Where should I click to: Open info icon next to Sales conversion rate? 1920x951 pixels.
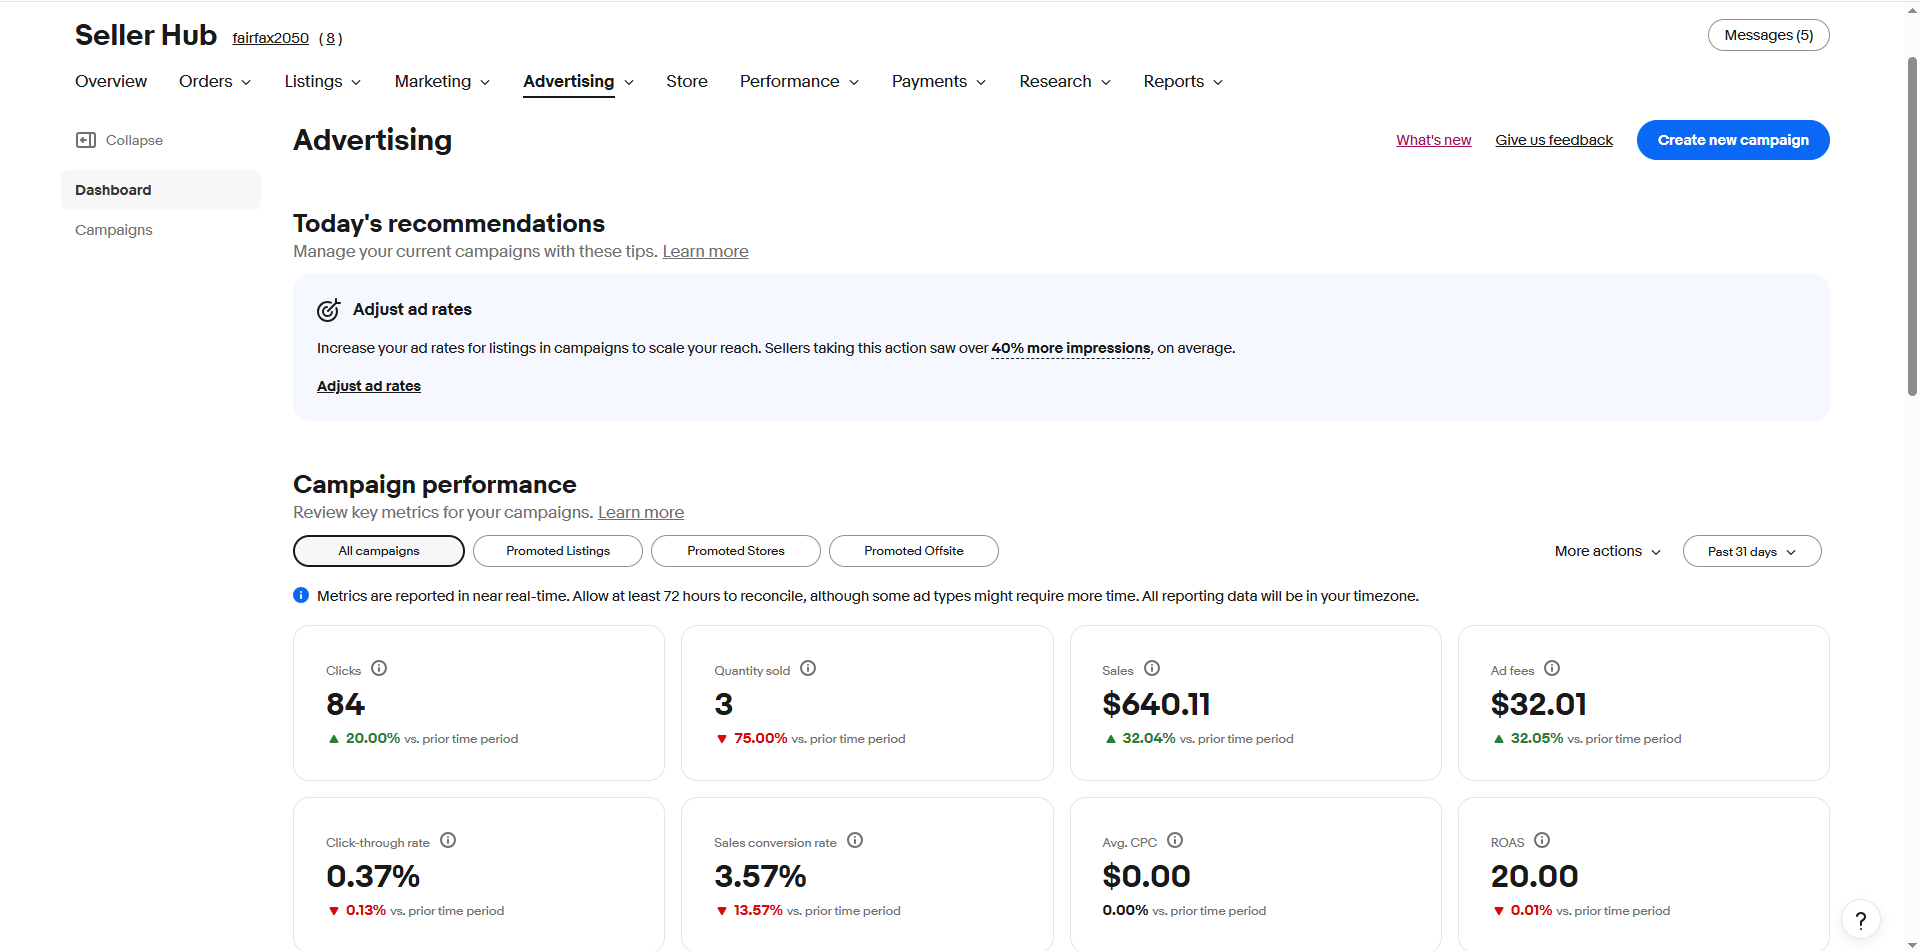point(855,840)
